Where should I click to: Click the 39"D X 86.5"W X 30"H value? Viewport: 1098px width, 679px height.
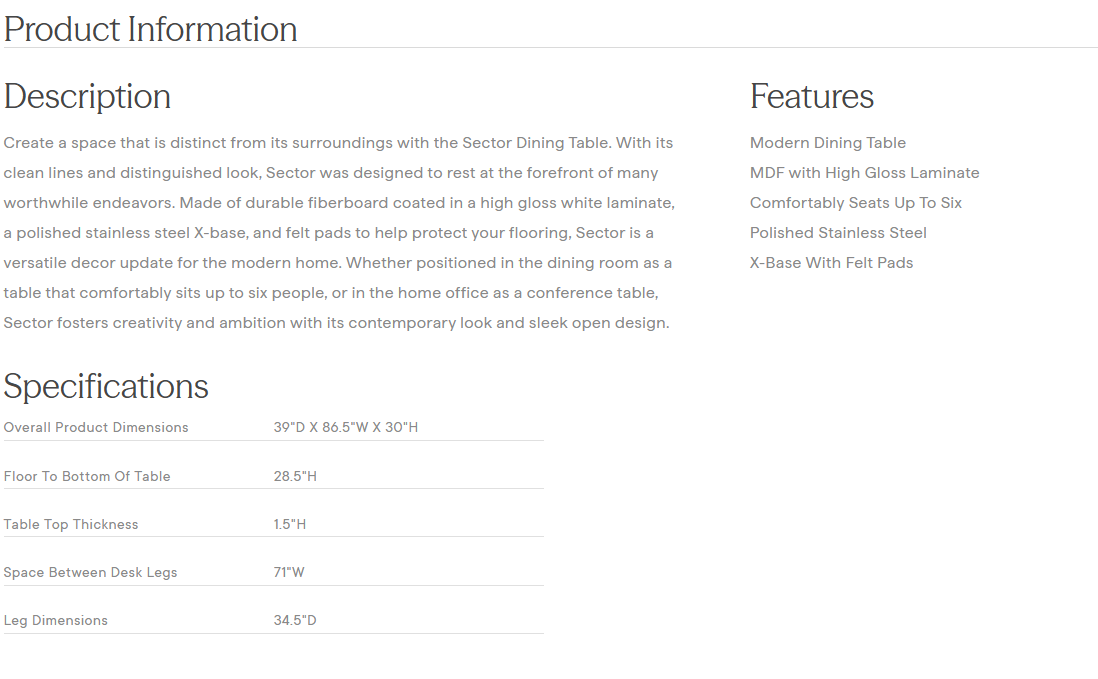coord(345,427)
